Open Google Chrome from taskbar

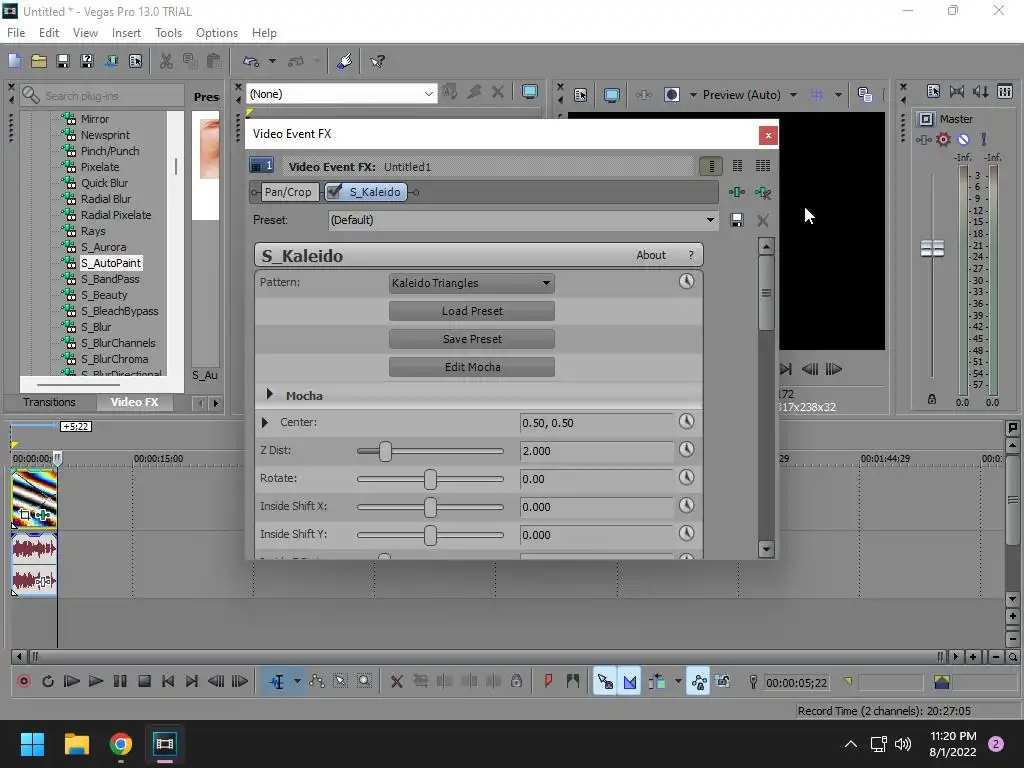tap(121, 744)
